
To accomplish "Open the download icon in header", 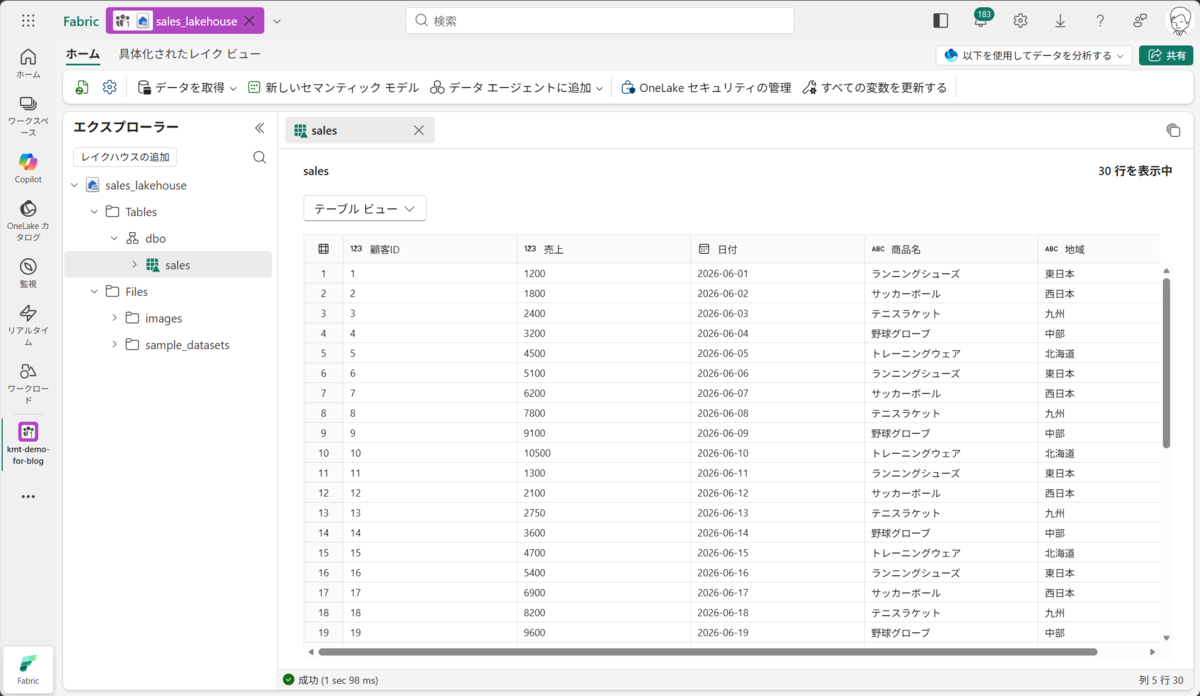I will point(1060,21).
